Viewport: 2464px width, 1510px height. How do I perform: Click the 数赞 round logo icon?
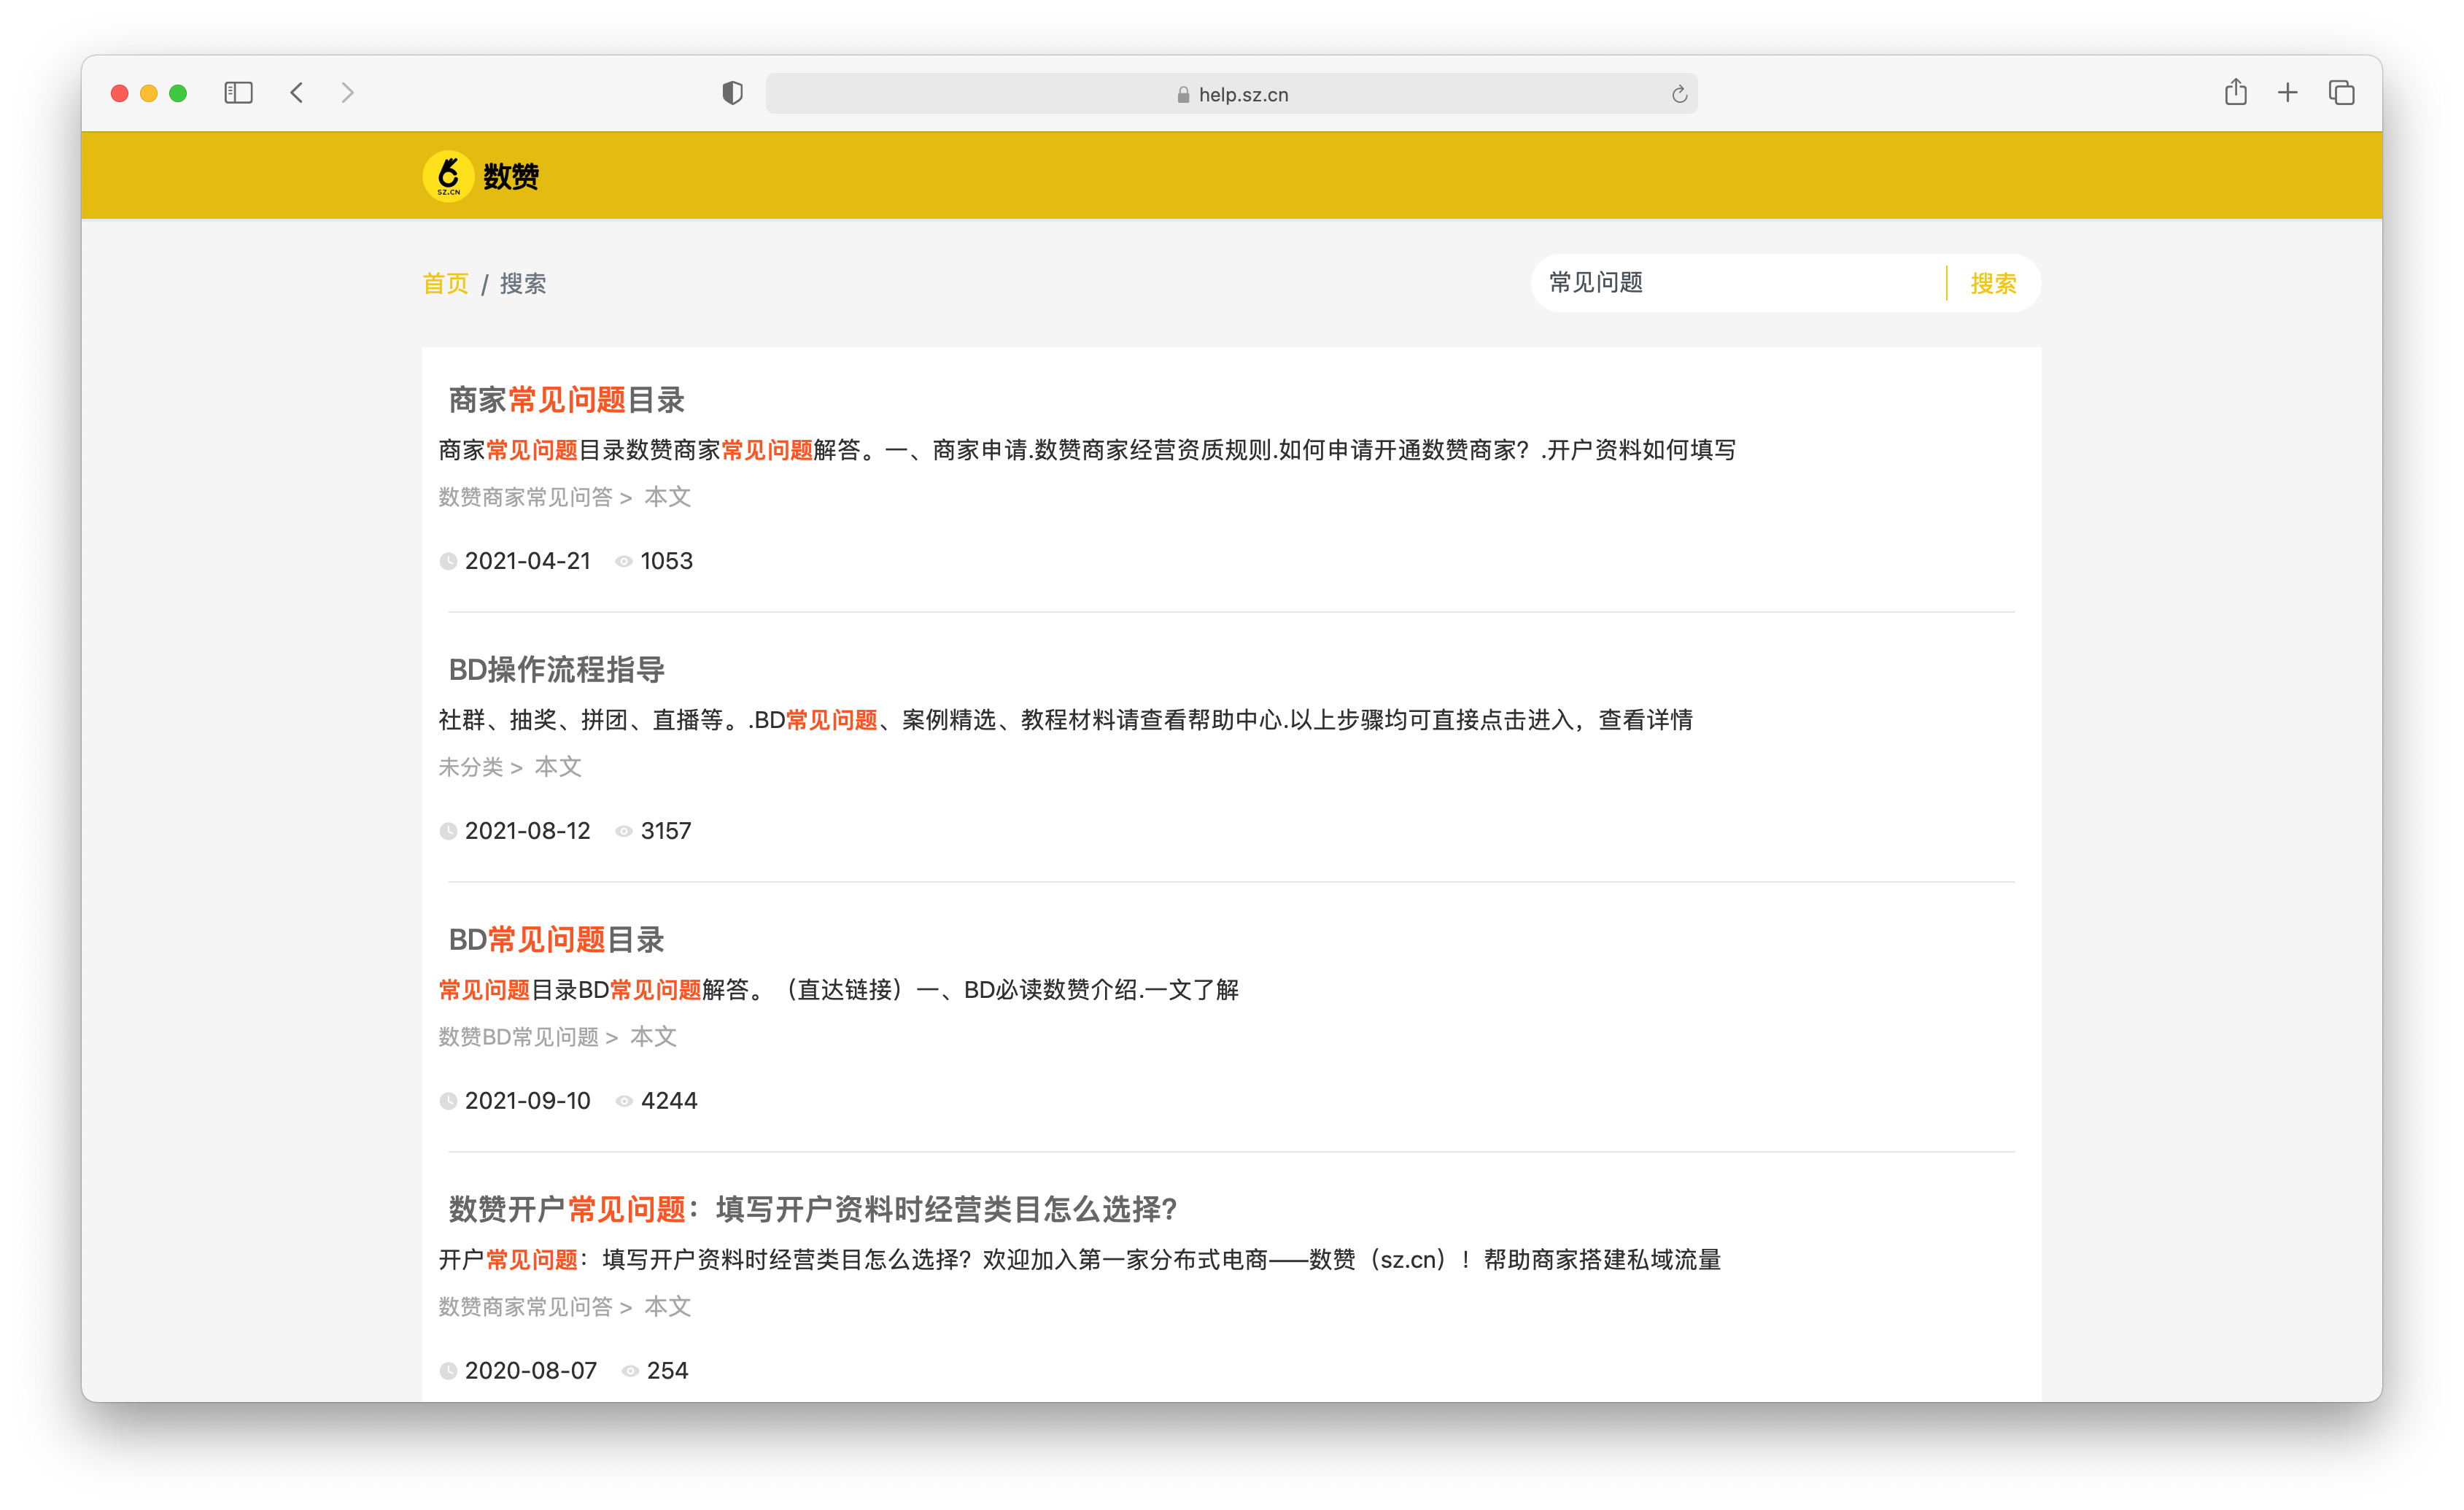tap(448, 176)
